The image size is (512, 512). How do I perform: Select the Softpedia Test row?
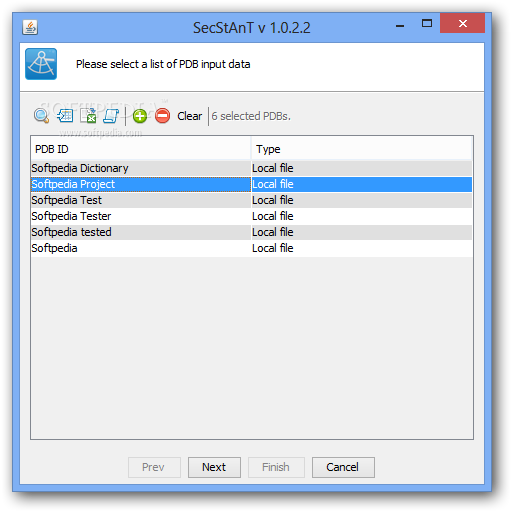[x=252, y=200]
